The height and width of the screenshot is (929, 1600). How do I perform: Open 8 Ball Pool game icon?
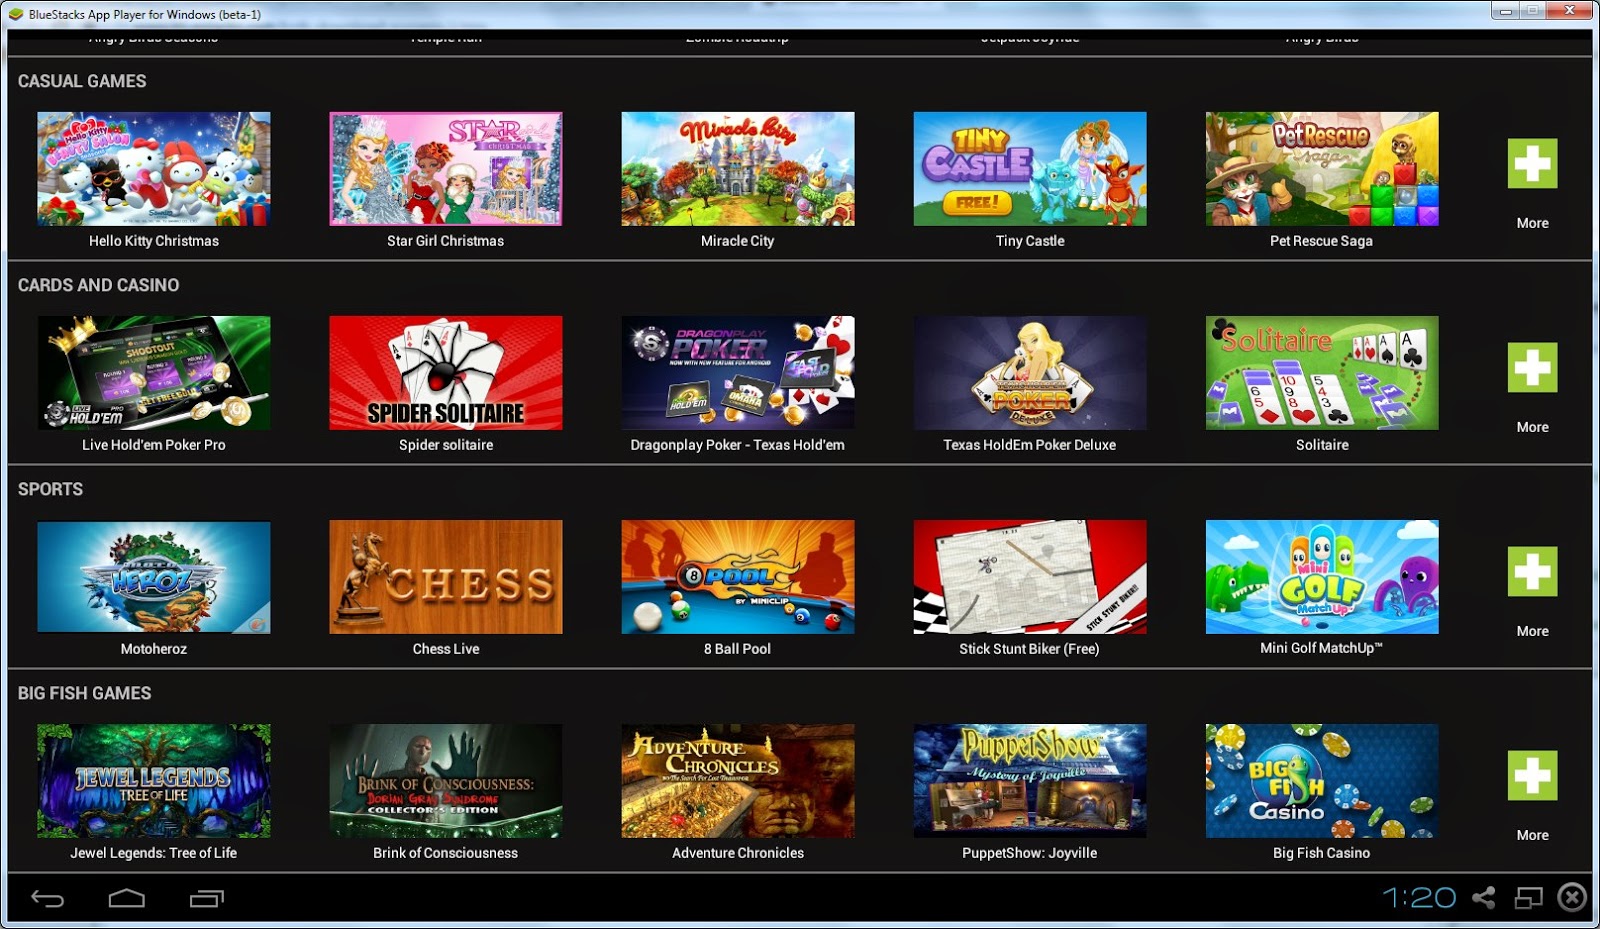click(738, 577)
